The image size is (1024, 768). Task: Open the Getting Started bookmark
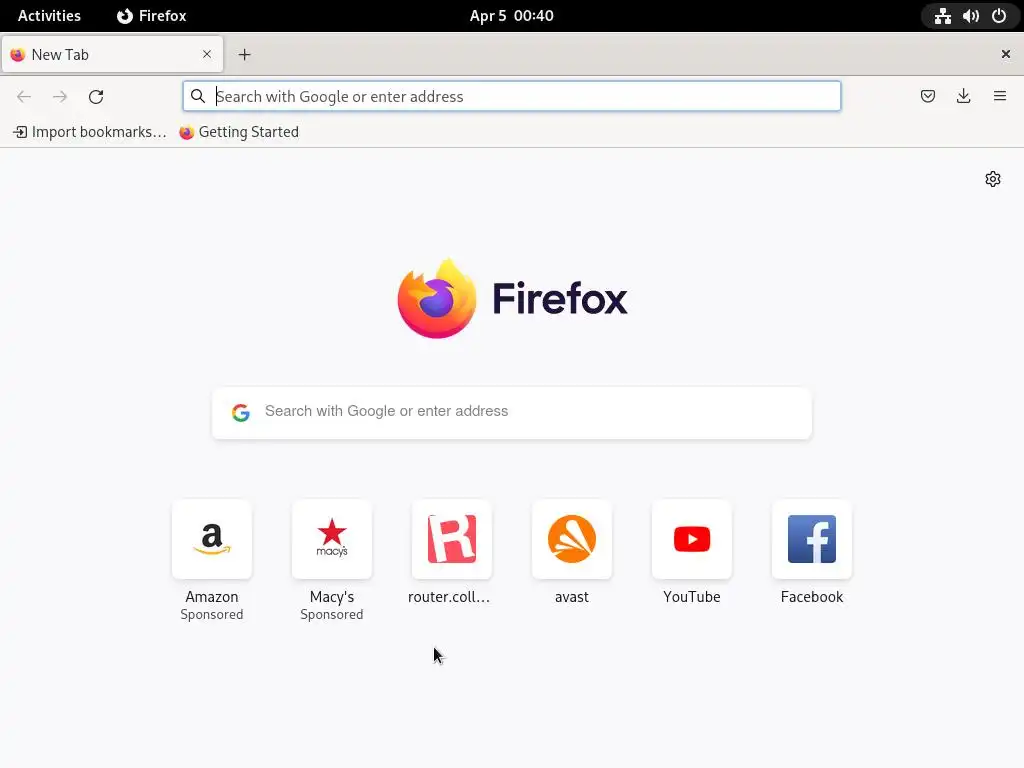(239, 132)
